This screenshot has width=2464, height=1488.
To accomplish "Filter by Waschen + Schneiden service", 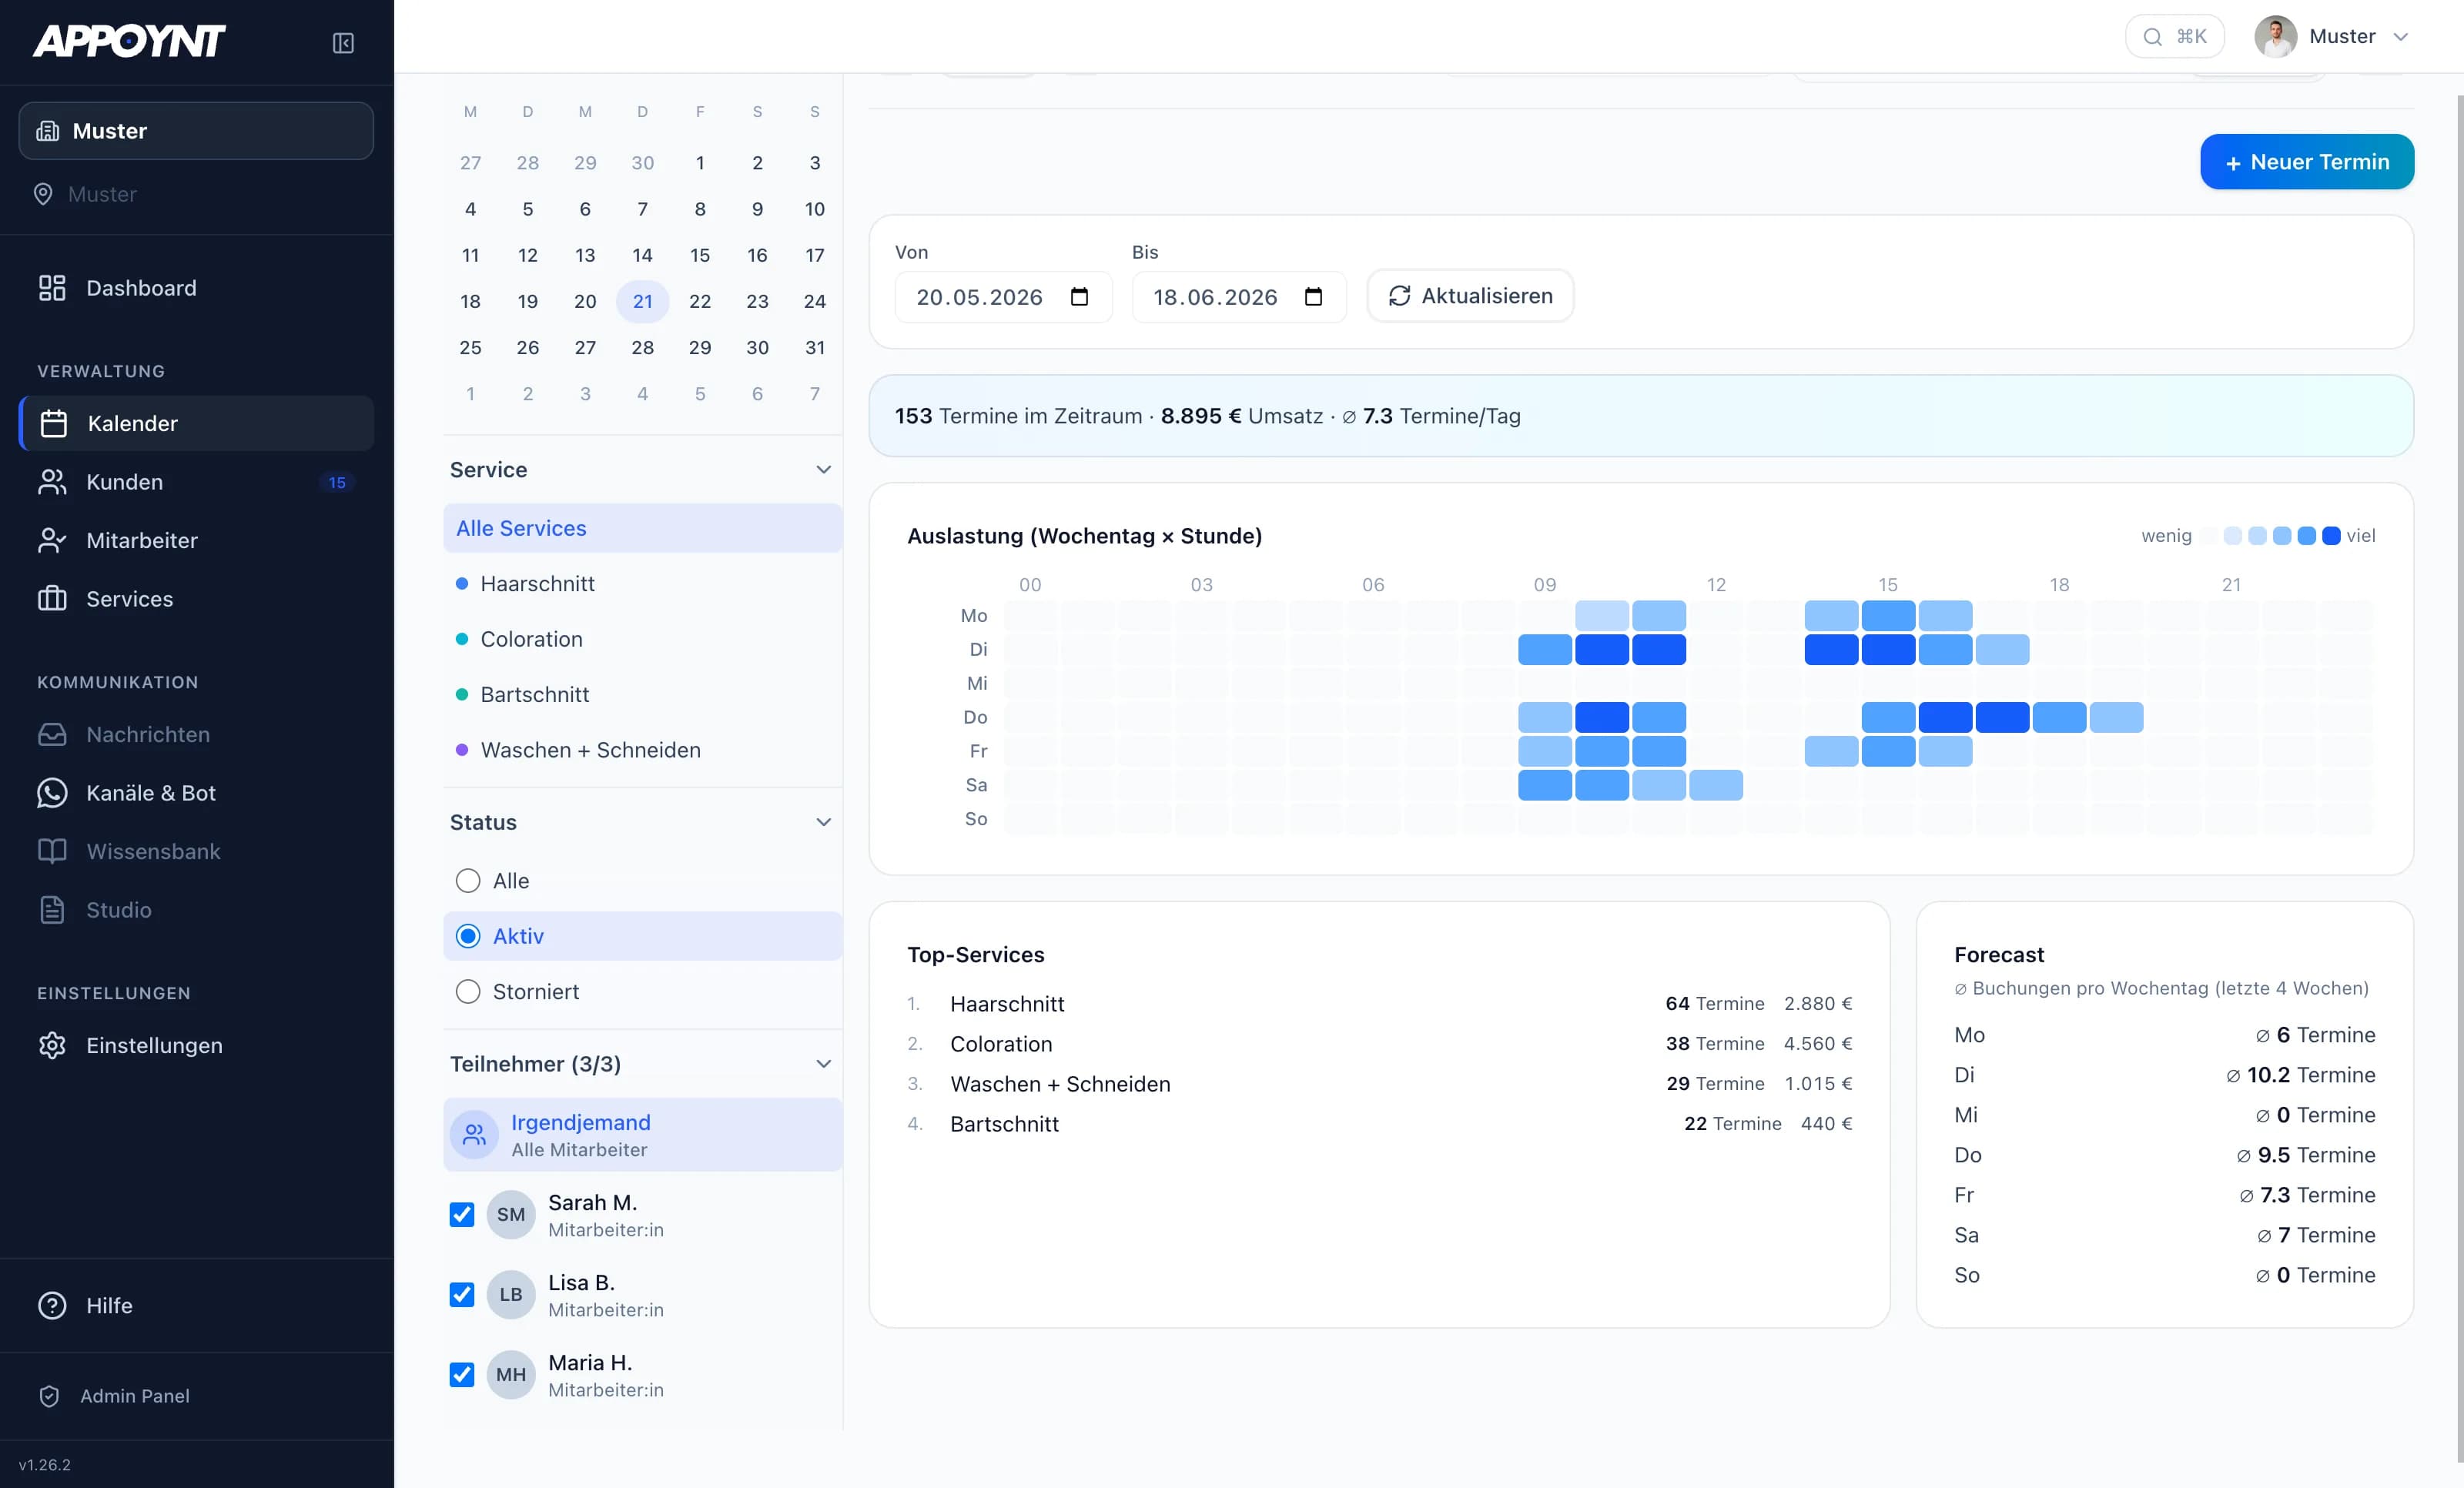I will click(642, 750).
